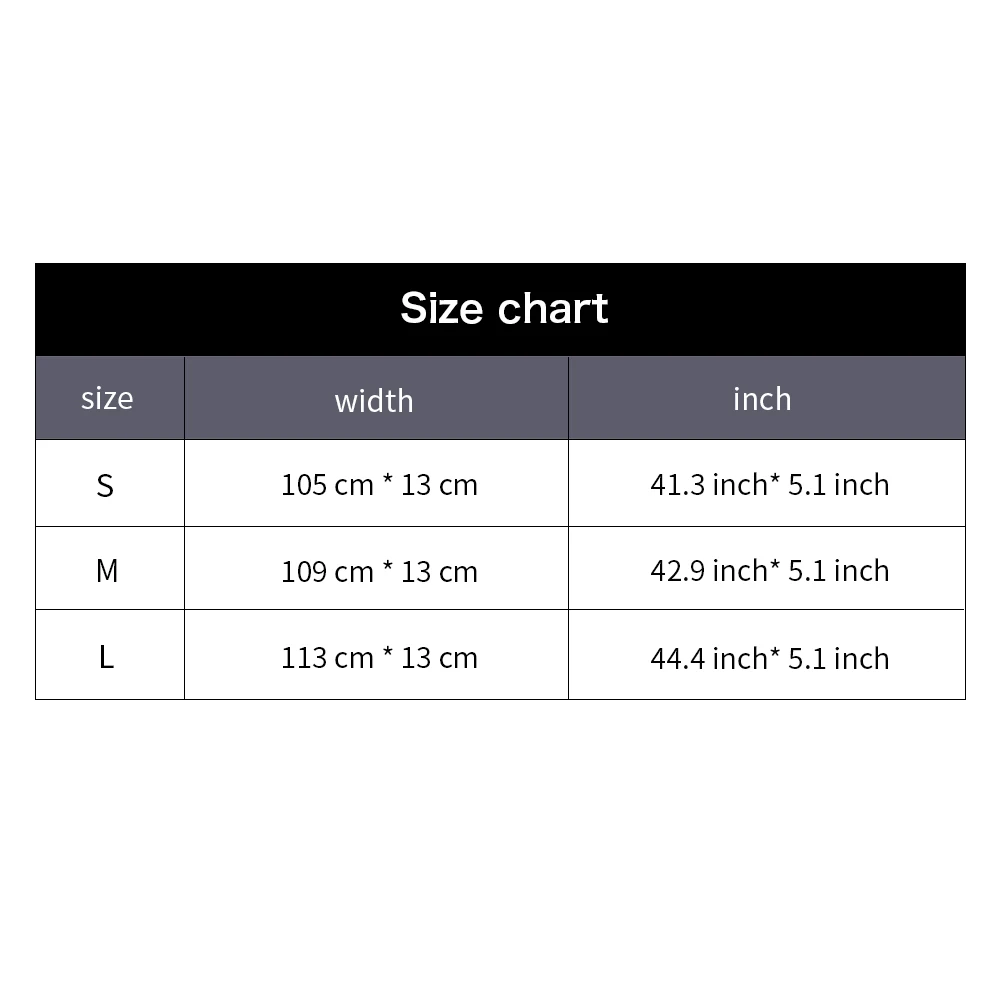Click the word Size in title
The width and height of the screenshot is (1000, 1000).
441,309
